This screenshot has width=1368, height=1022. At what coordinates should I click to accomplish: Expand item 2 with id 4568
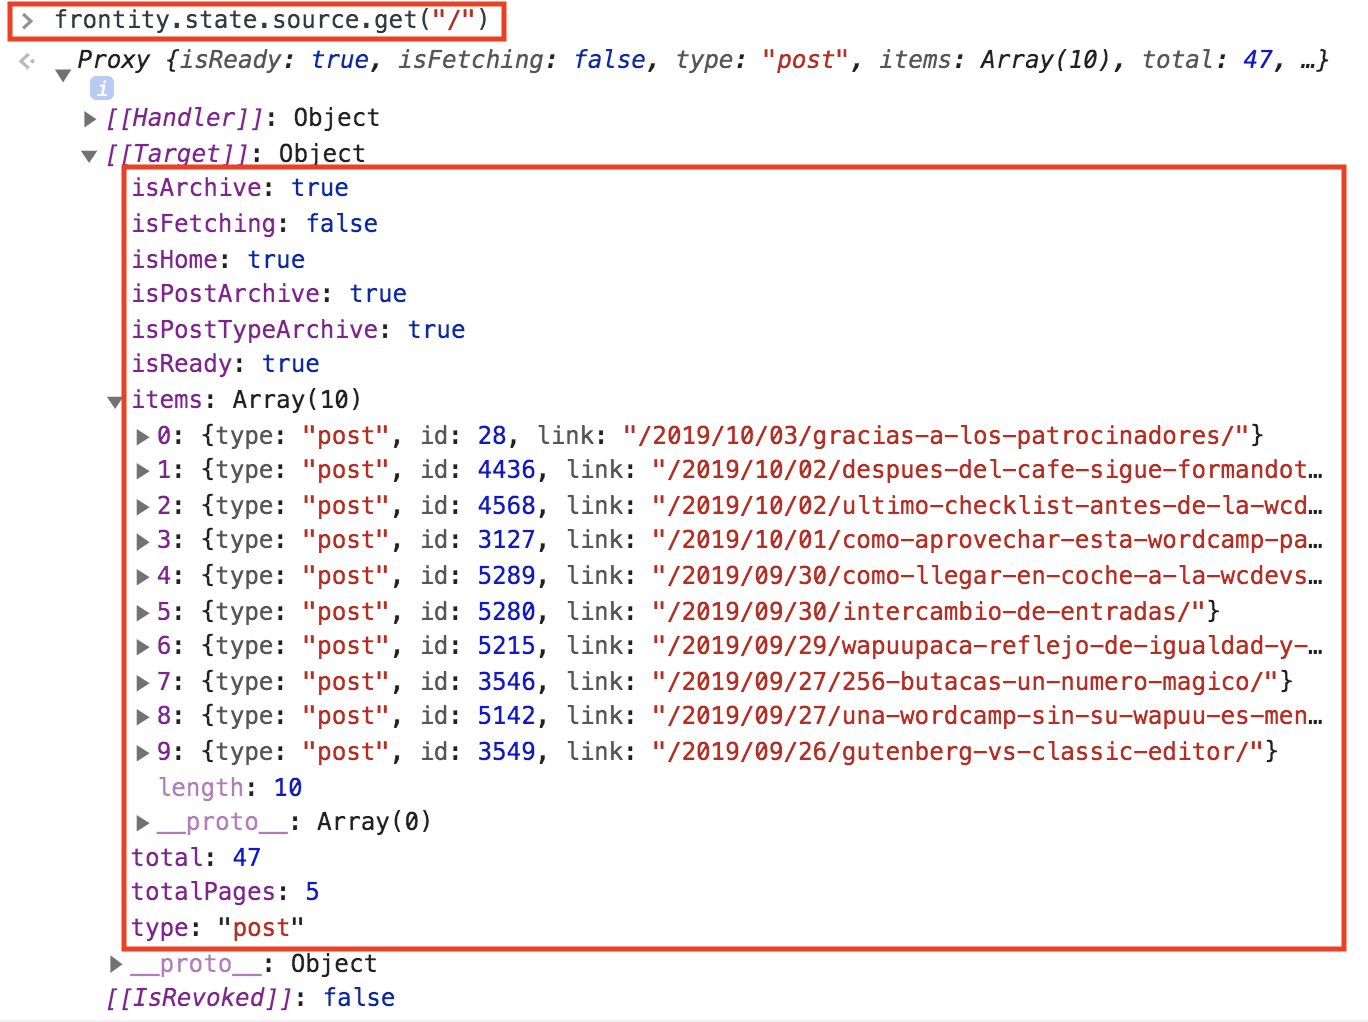pos(143,506)
